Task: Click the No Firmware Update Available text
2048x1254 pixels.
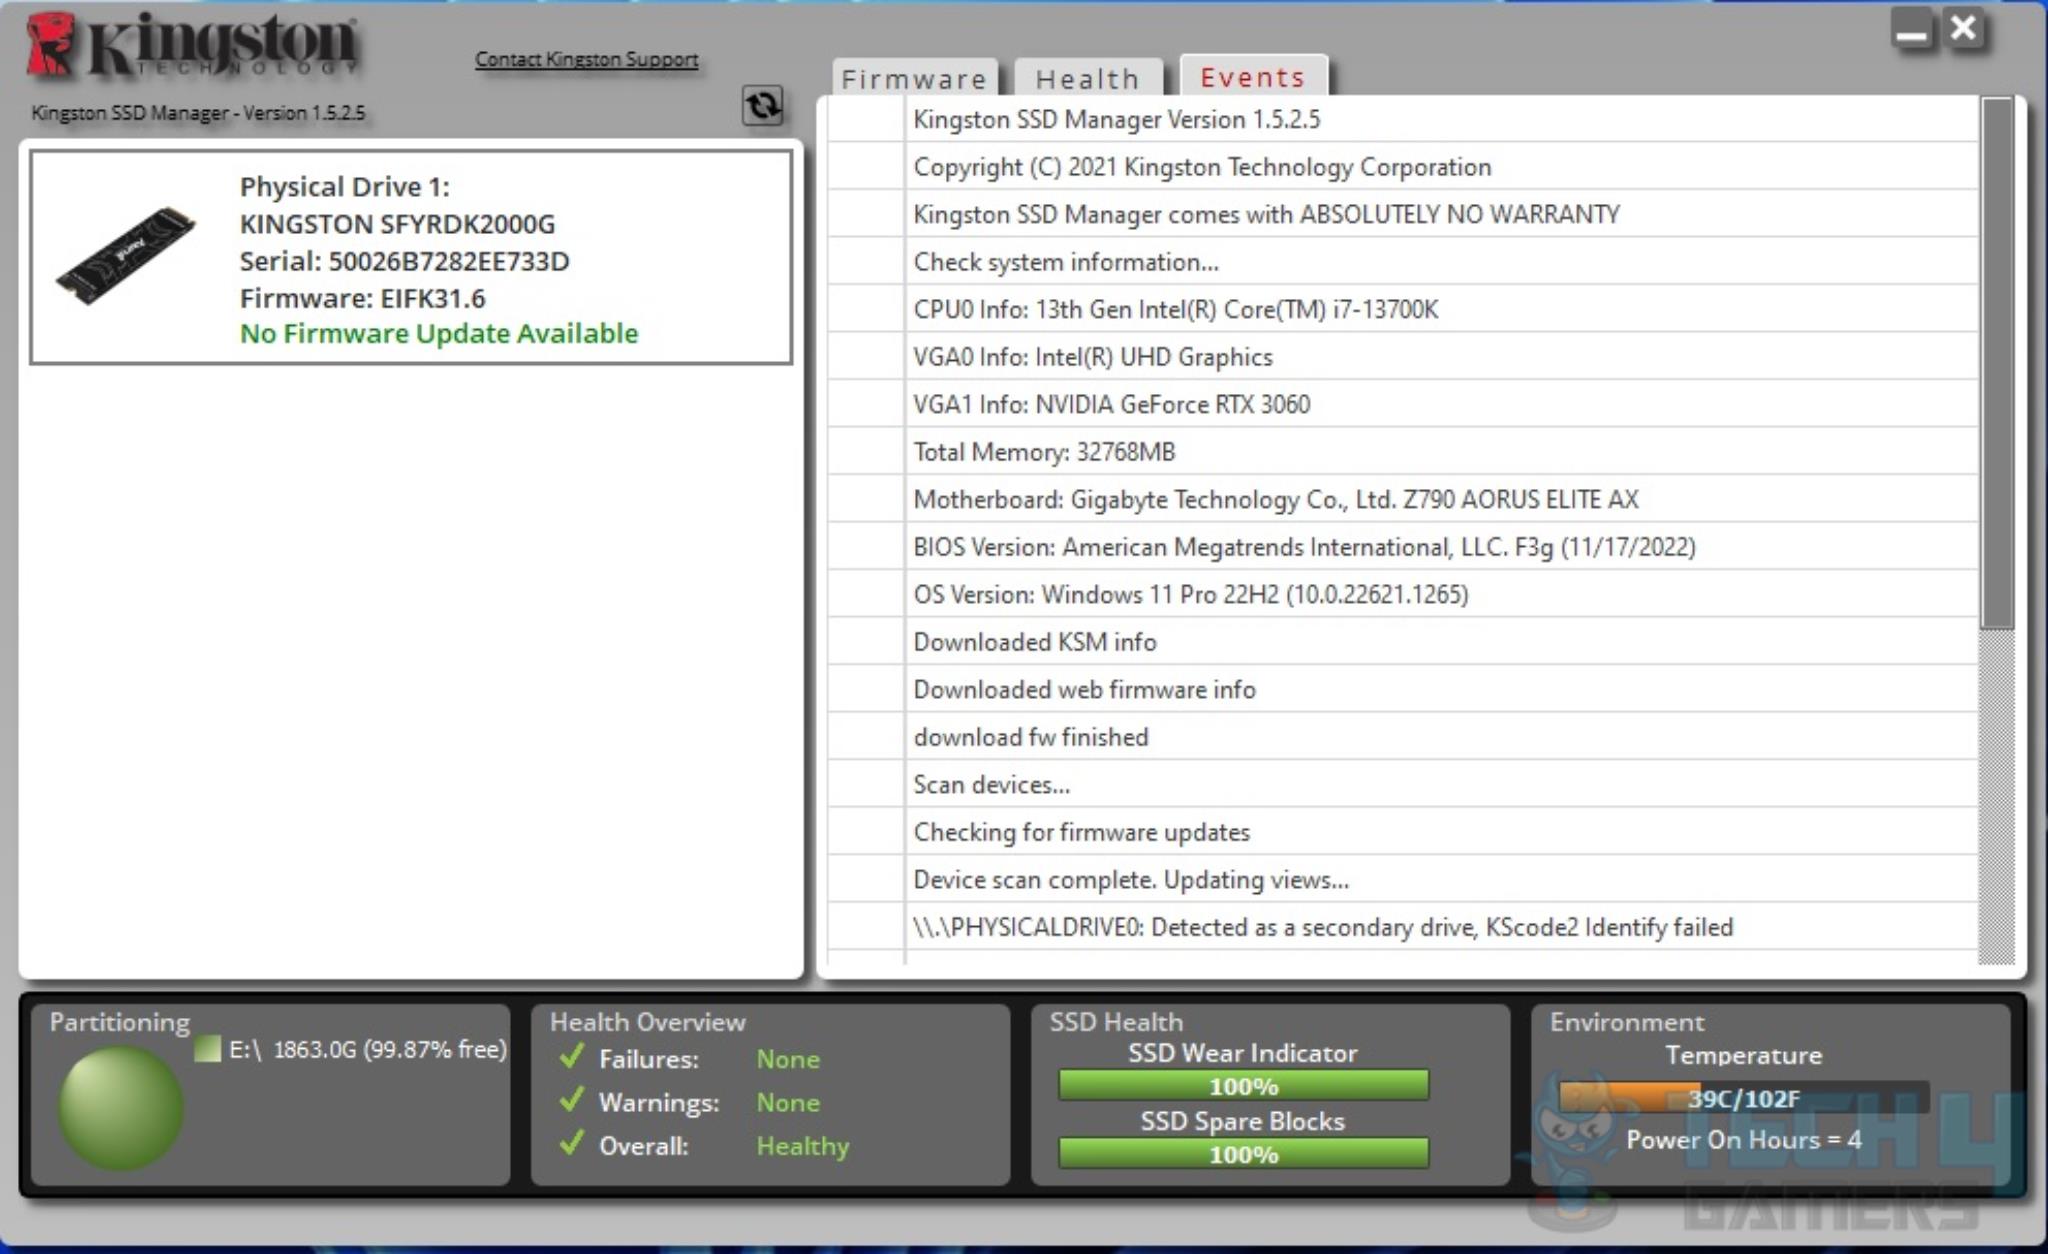Action: tap(439, 334)
